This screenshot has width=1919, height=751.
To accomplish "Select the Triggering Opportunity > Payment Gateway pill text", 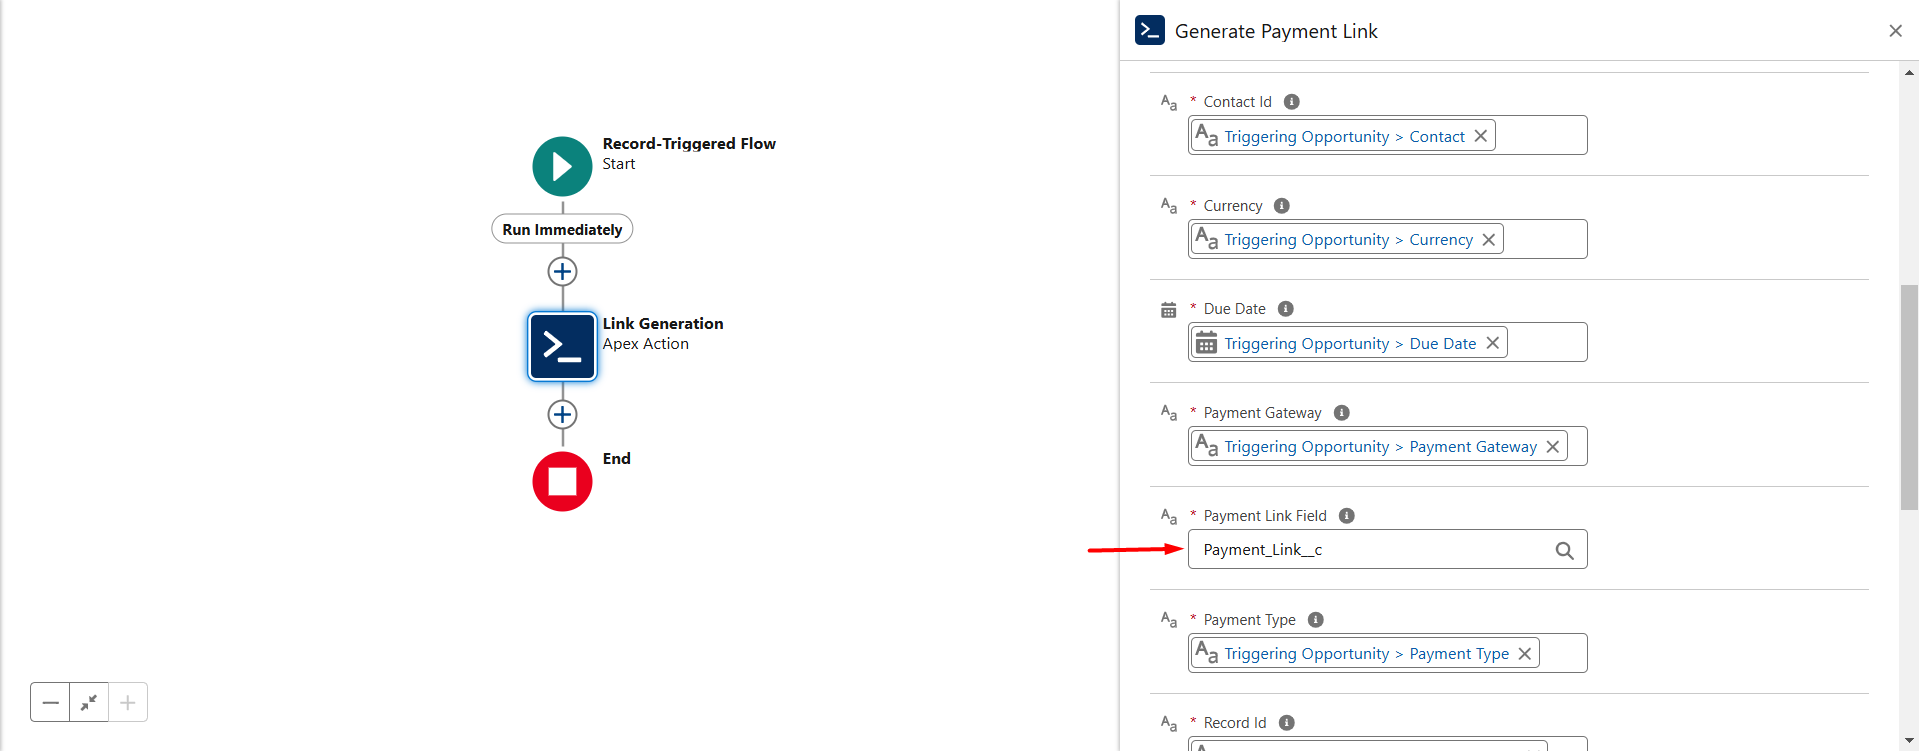I will [x=1380, y=447].
